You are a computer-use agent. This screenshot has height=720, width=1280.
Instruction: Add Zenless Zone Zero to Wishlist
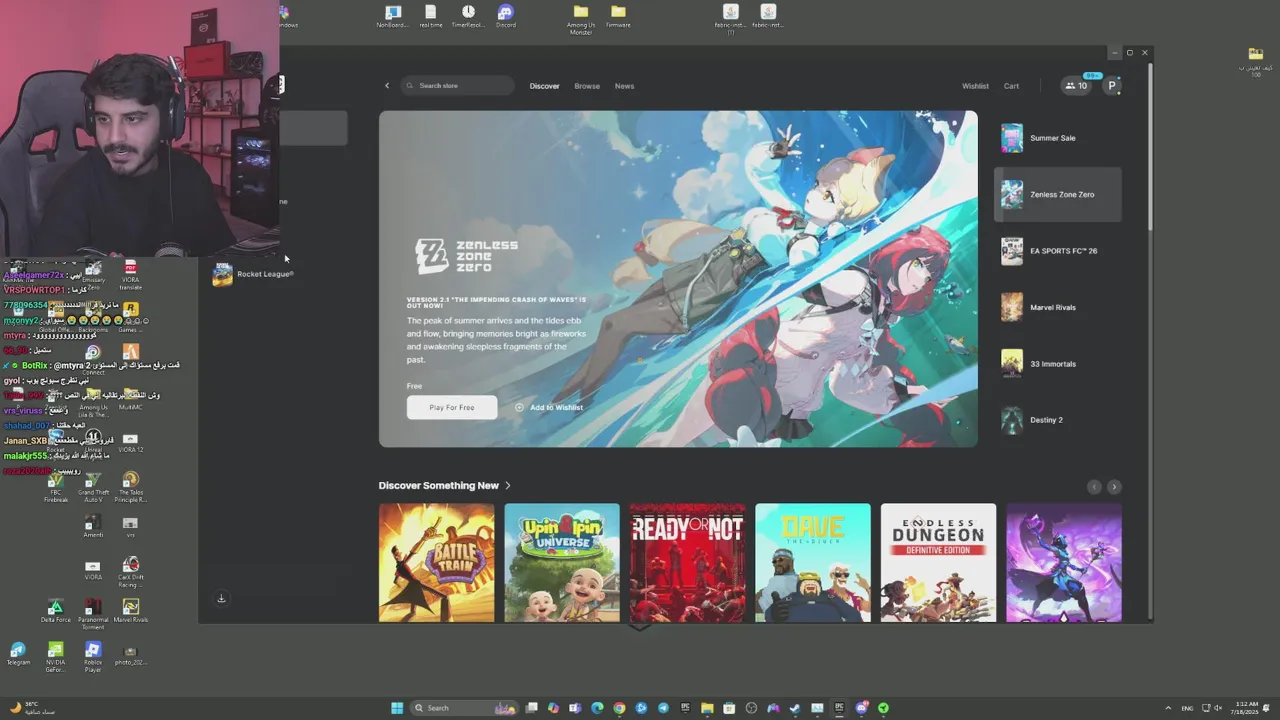point(549,407)
